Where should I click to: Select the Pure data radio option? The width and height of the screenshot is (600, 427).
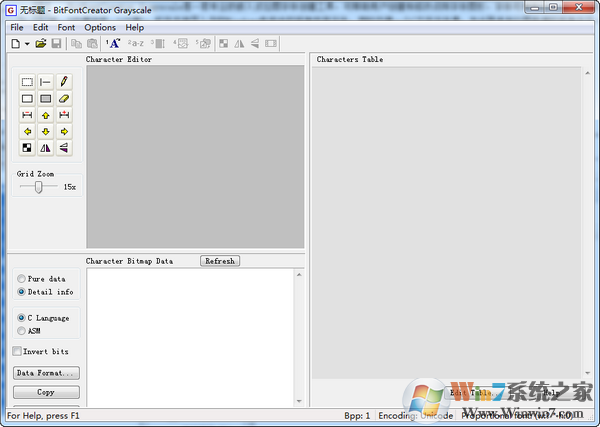coord(22,279)
